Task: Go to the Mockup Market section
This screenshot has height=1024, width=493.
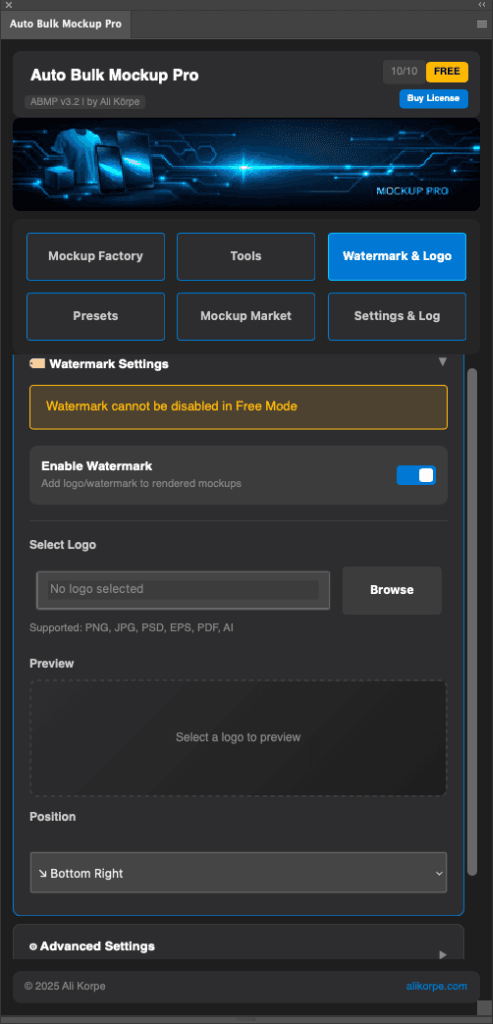Action: tap(246, 317)
